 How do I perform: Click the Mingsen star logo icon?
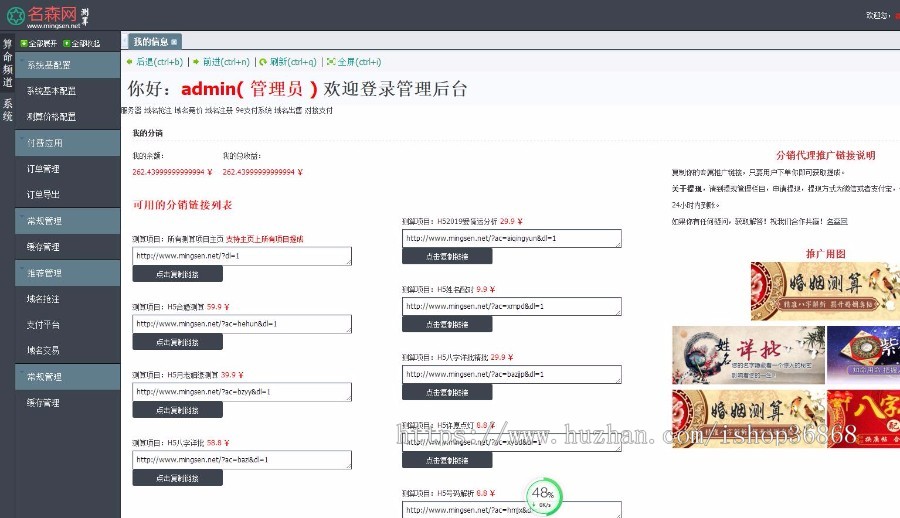tap(15, 16)
